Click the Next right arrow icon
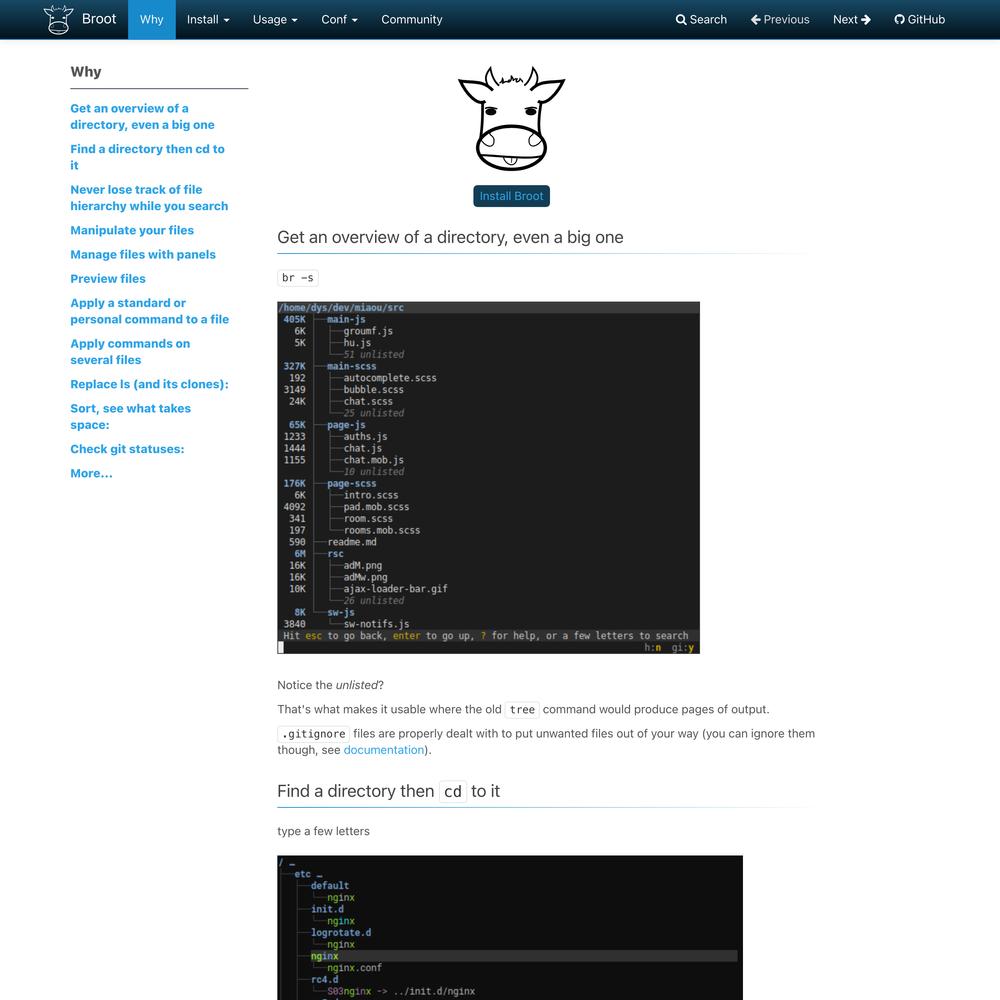Screen dimensions: 1000x1000 click(865, 20)
